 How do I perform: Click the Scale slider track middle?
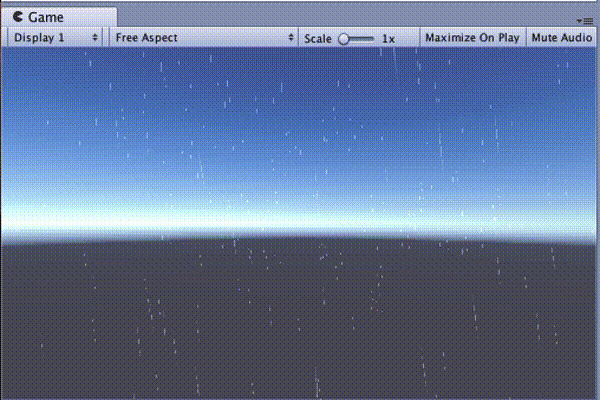(358, 38)
